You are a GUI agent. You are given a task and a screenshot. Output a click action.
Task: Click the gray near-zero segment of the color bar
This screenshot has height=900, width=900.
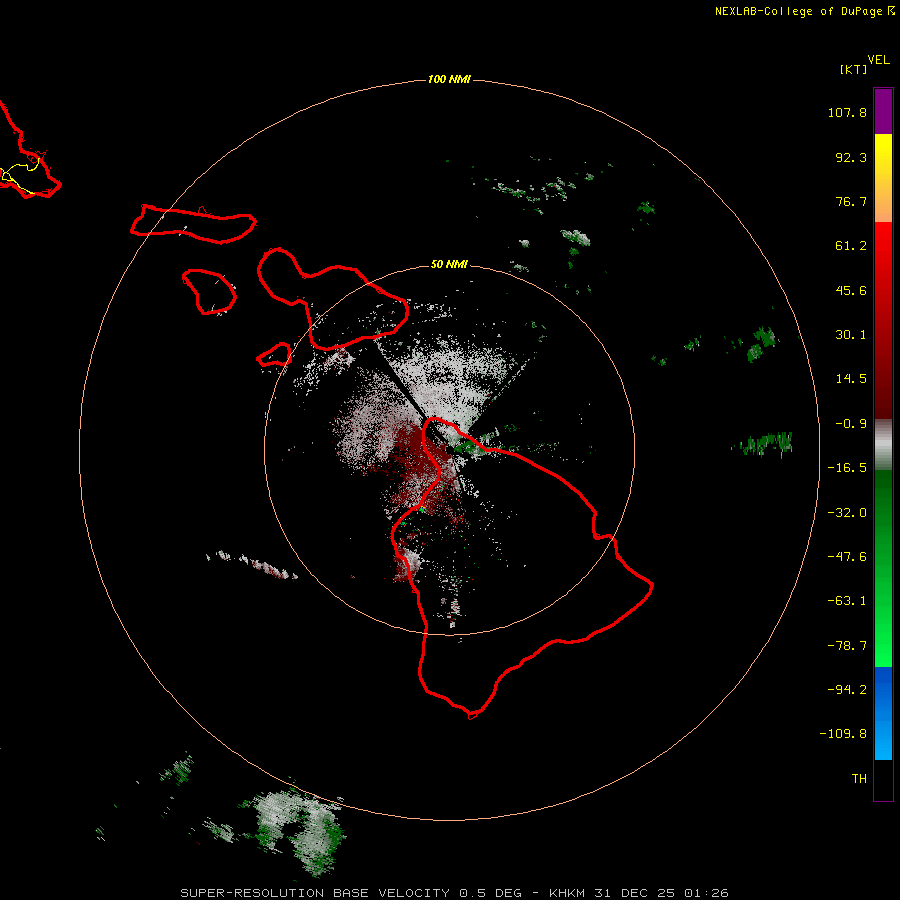(883, 444)
